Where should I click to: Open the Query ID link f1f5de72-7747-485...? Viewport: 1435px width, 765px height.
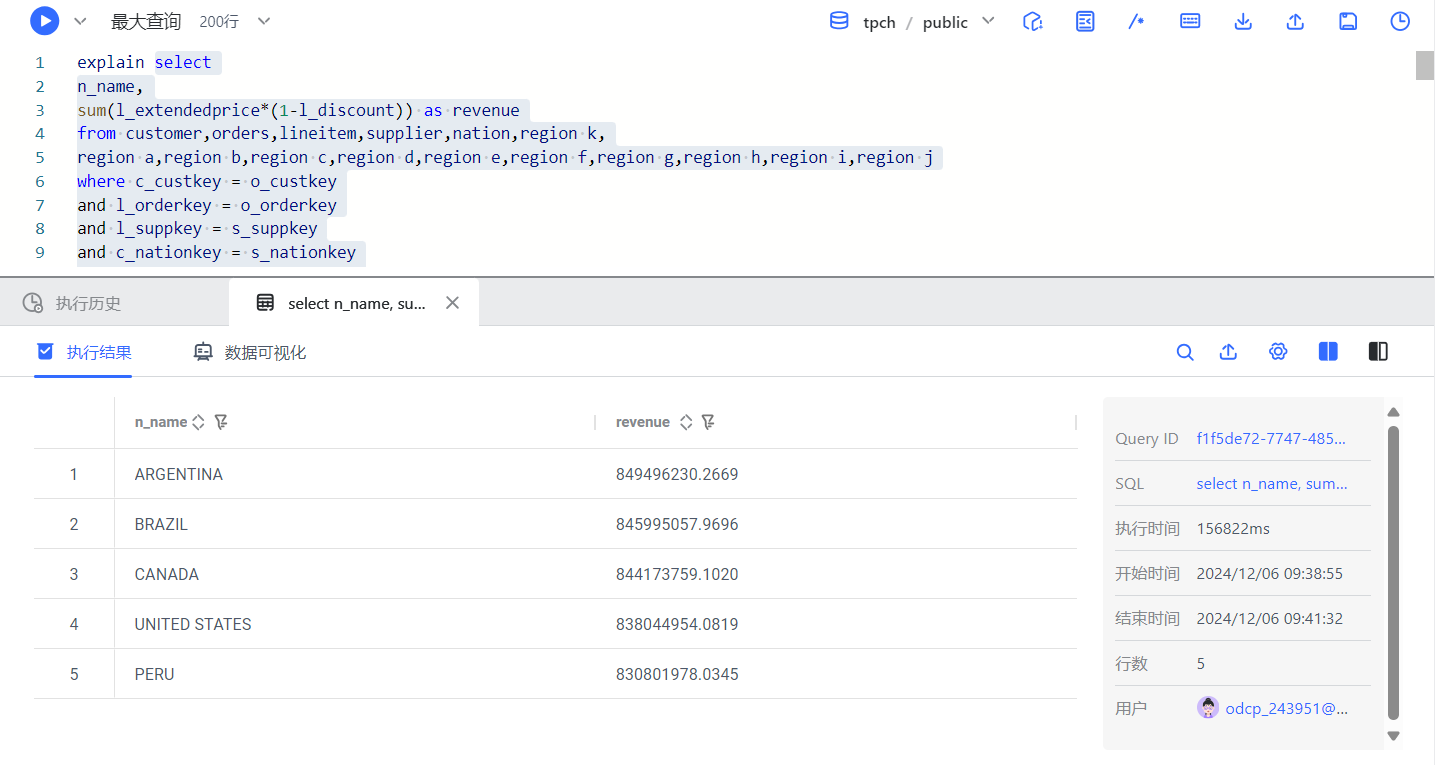coord(1271,439)
